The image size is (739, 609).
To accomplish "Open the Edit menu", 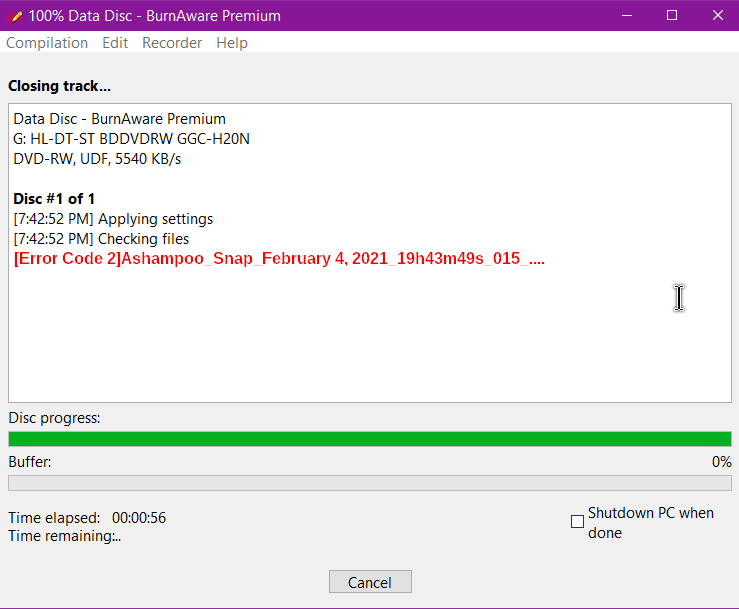I will tap(115, 43).
